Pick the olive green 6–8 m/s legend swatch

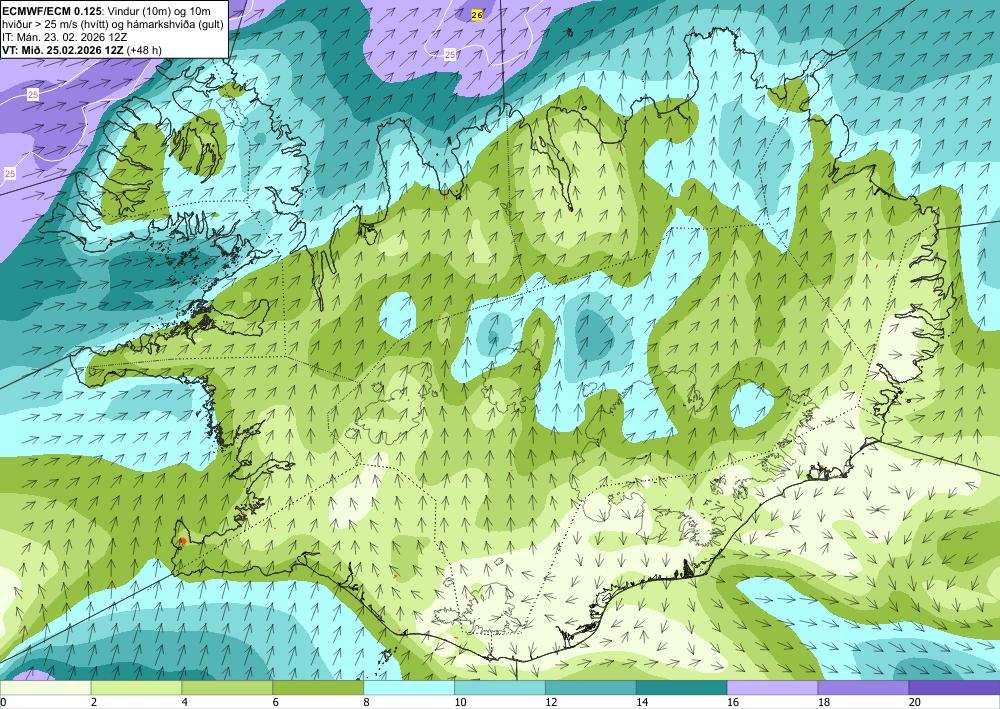coord(318,688)
